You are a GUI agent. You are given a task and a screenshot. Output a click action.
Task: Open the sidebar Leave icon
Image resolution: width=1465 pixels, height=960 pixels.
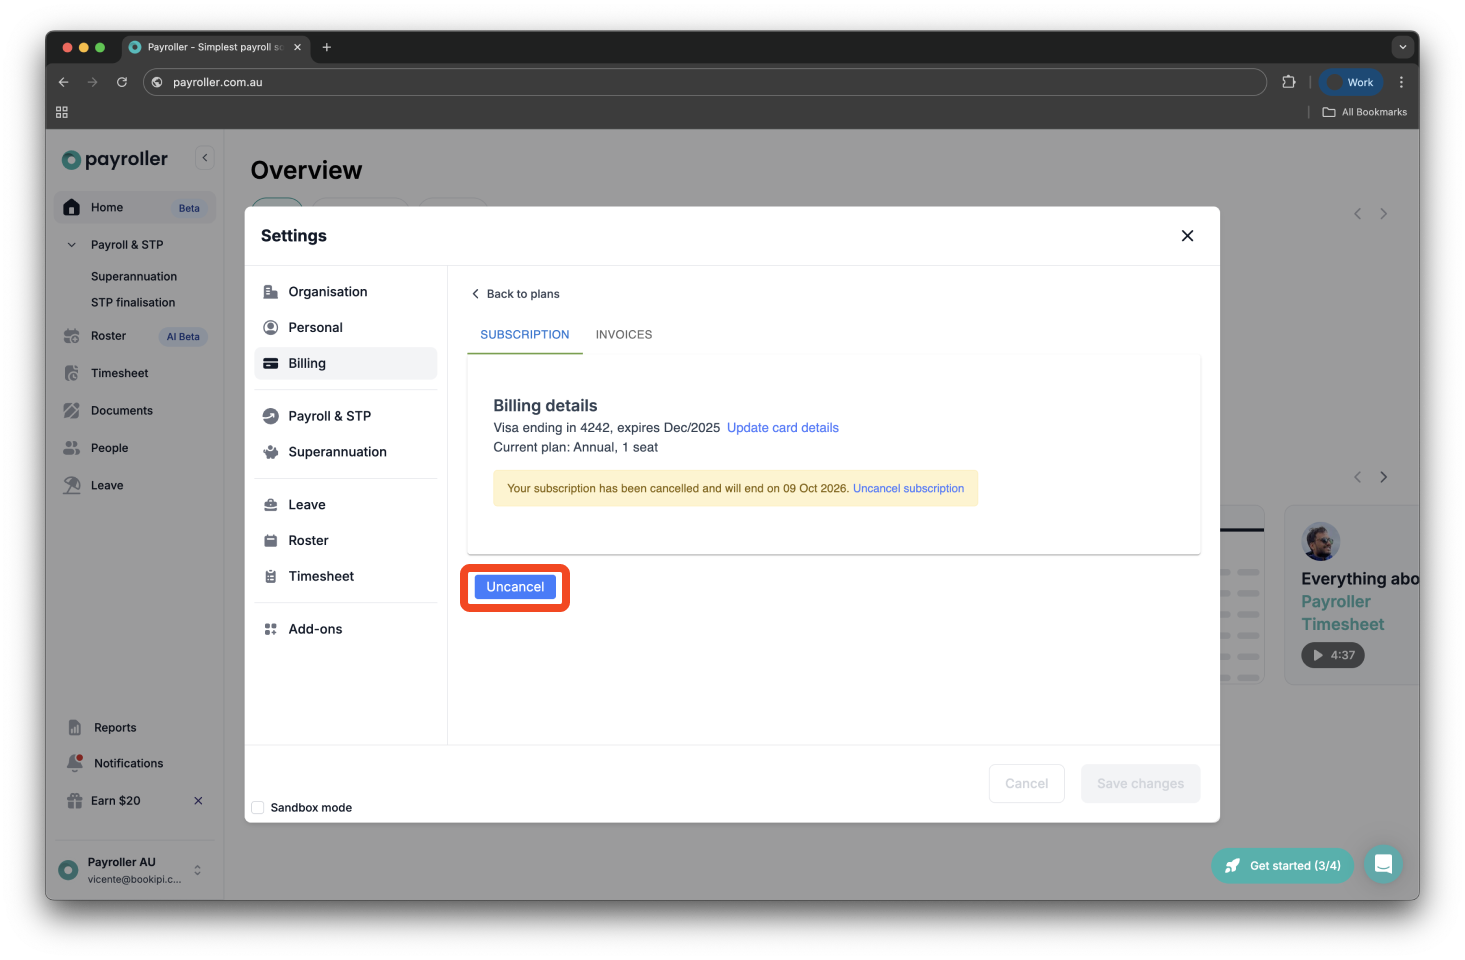tap(71, 486)
